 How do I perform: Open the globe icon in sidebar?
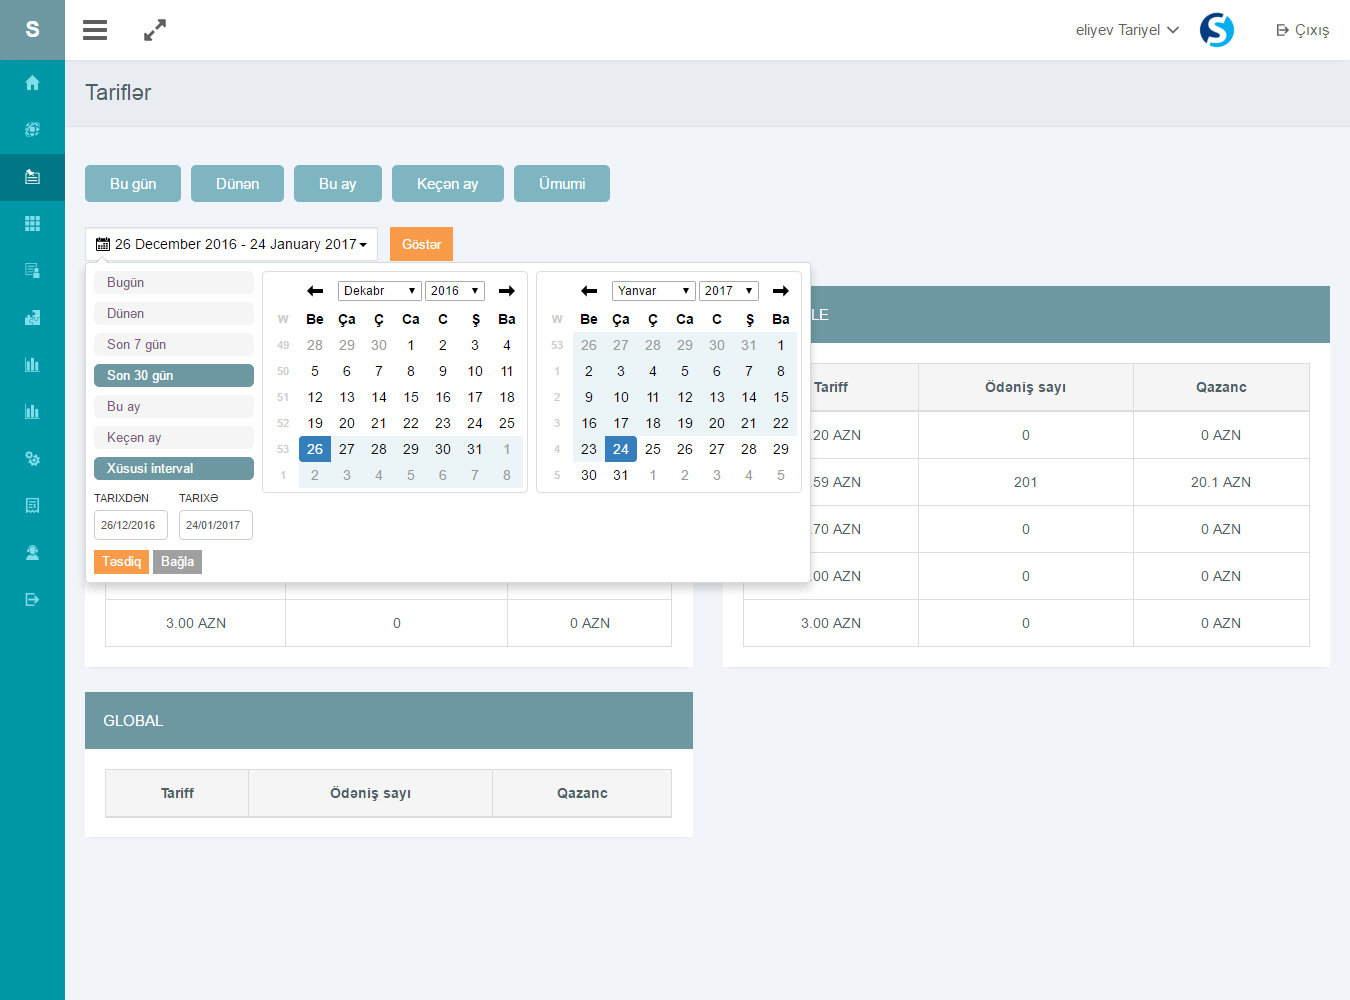(32, 130)
